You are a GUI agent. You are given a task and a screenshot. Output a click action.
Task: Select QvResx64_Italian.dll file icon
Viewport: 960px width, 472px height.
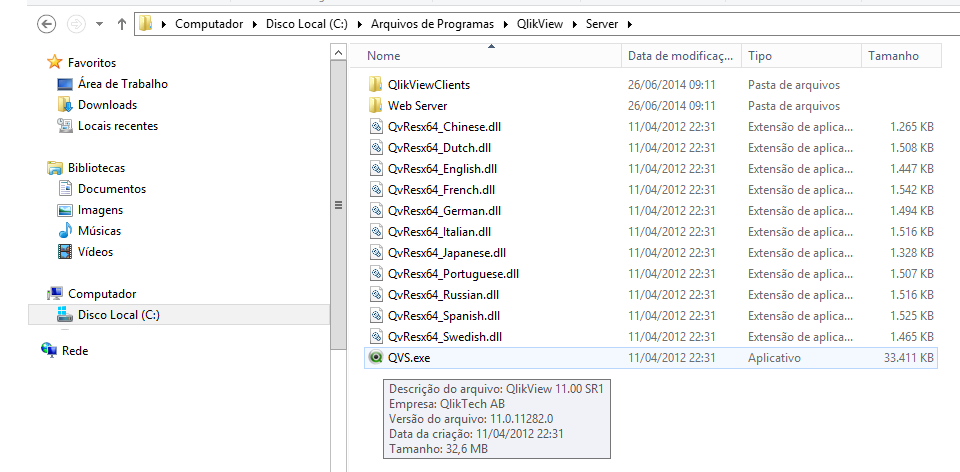376,231
